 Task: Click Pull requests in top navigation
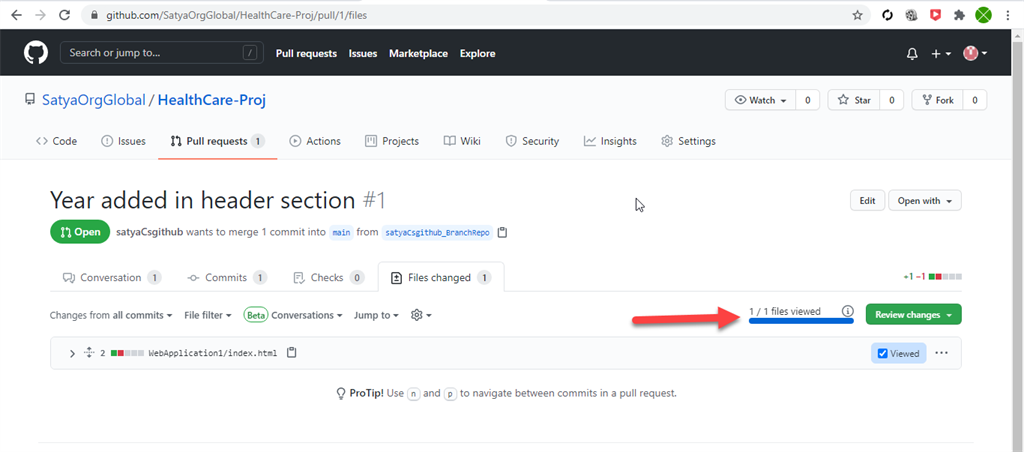[306, 54]
